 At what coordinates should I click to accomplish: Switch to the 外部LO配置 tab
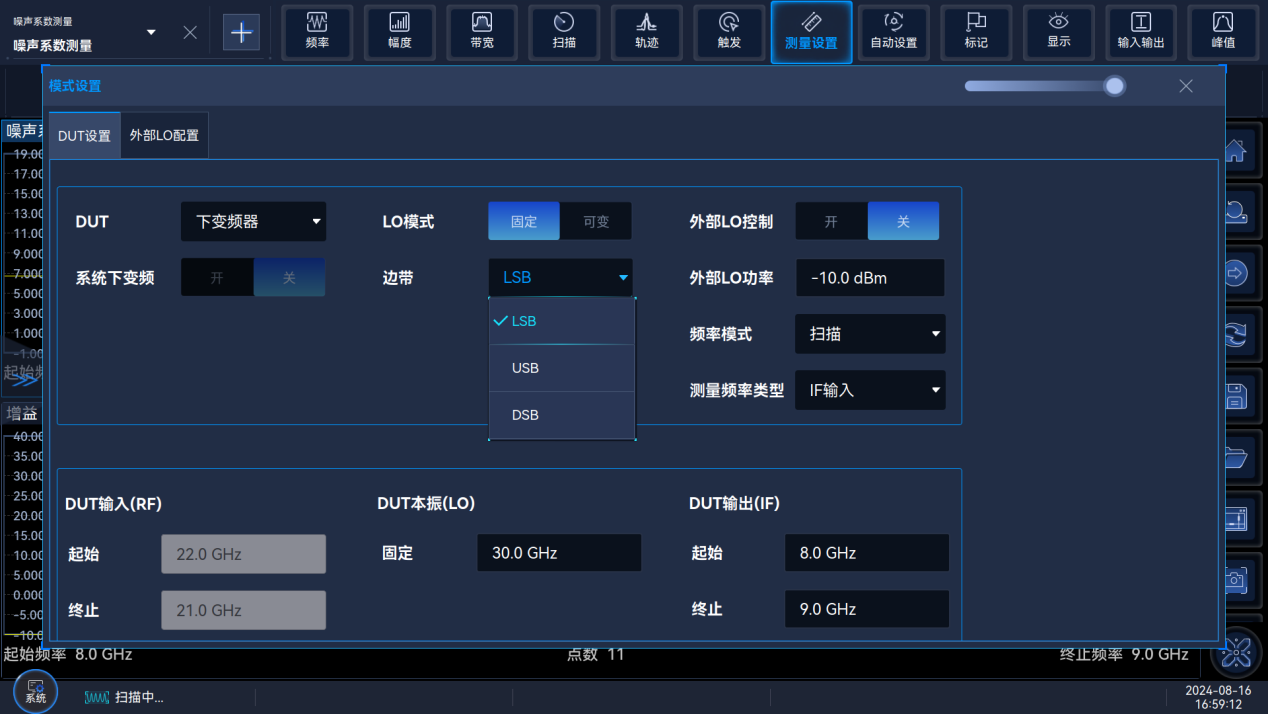point(164,134)
